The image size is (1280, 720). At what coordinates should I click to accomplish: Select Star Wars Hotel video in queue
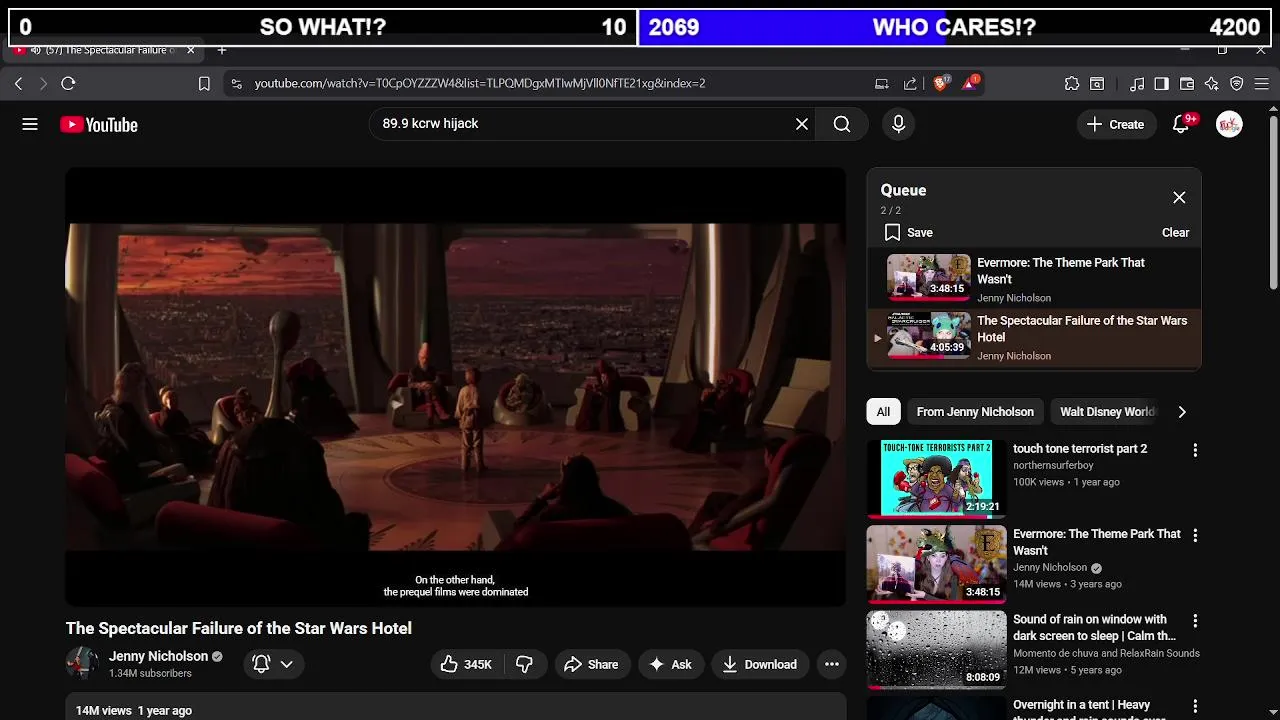pyautogui.click(x=1034, y=338)
